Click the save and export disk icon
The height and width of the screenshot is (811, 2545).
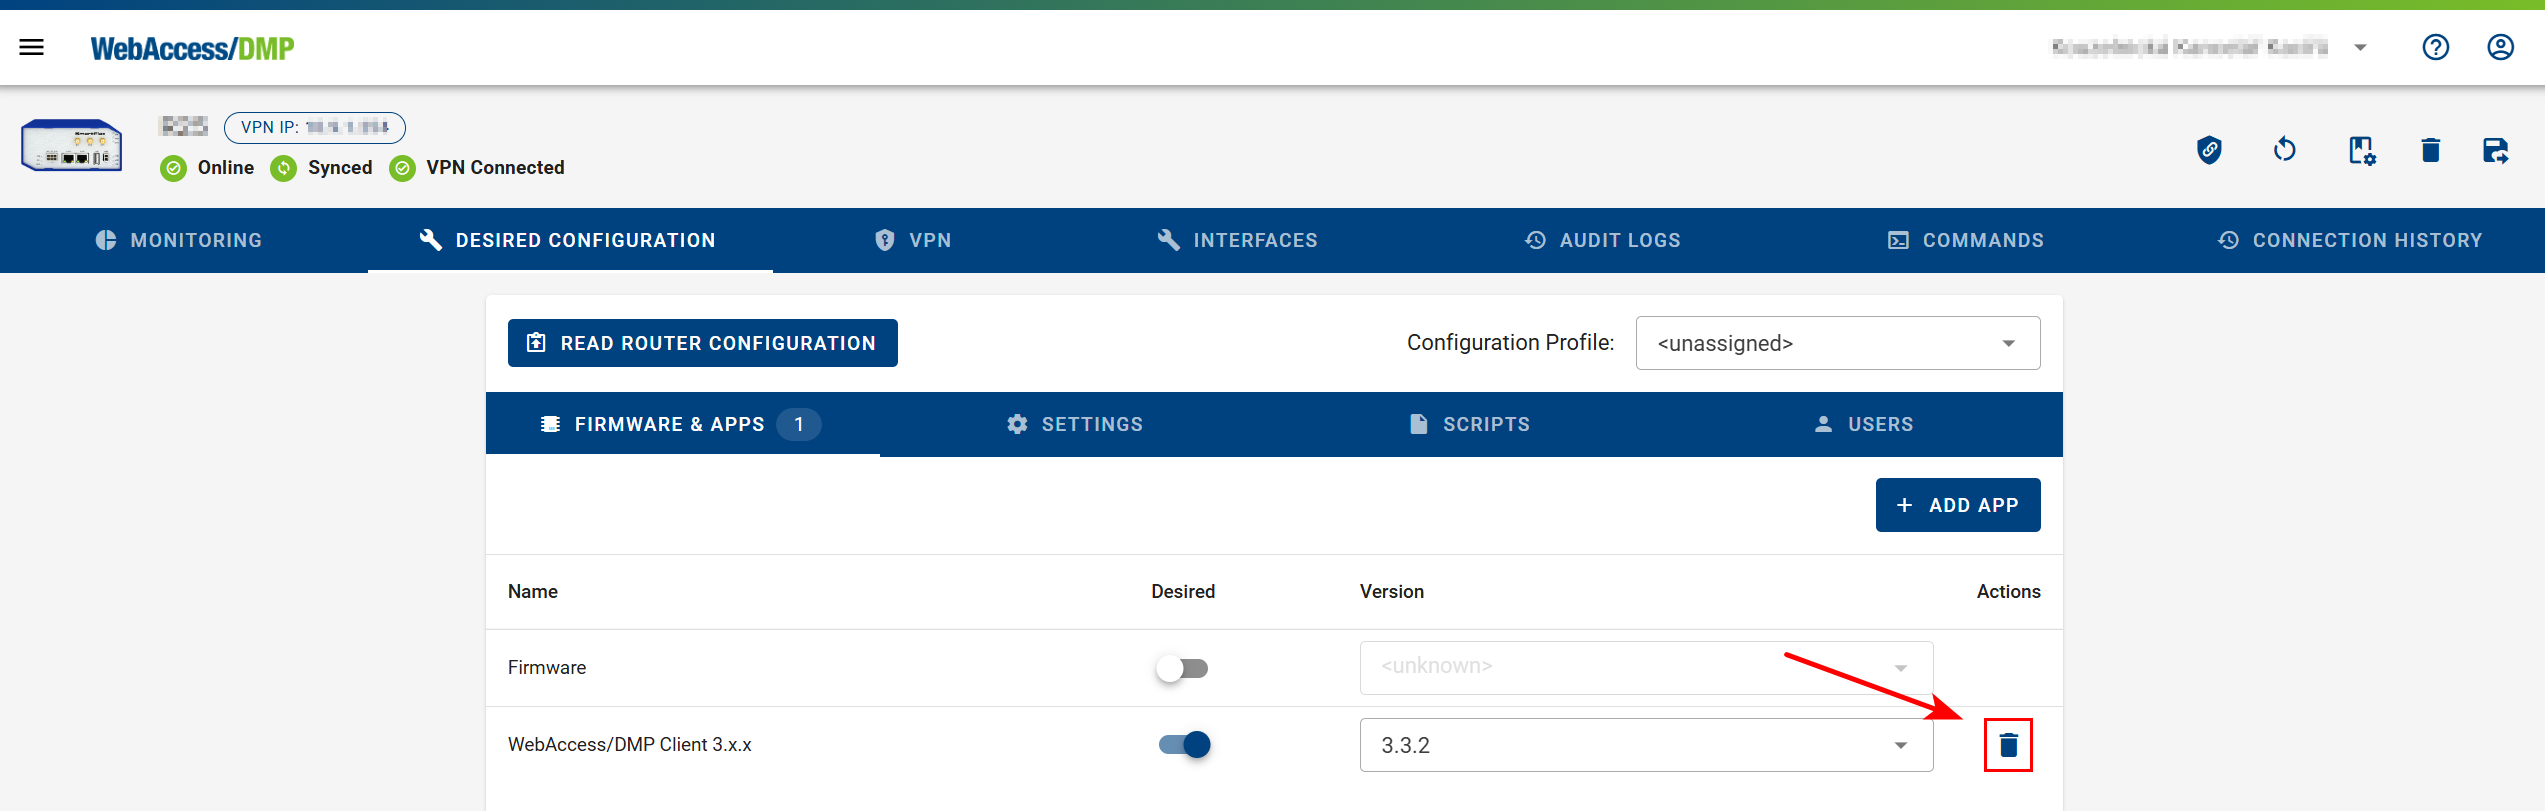click(2496, 150)
